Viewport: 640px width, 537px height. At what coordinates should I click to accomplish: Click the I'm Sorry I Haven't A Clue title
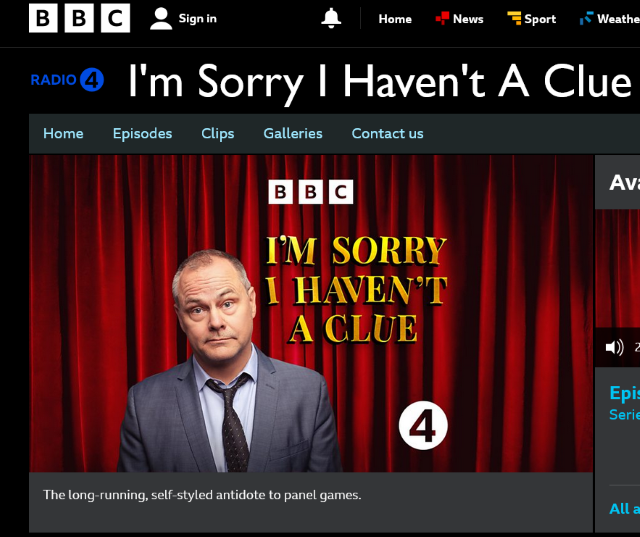point(380,81)
